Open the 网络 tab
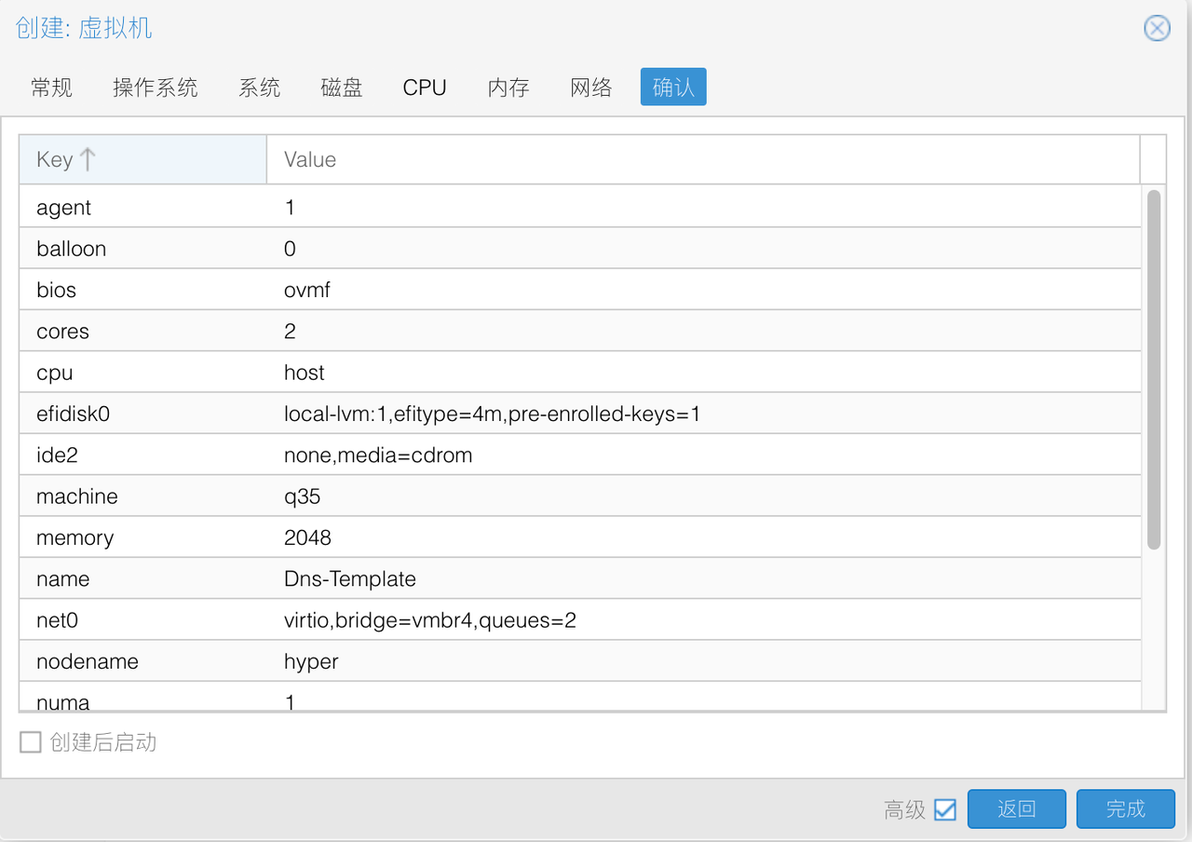The height and width of the screenshot is (842, 1192). (591, 87)
